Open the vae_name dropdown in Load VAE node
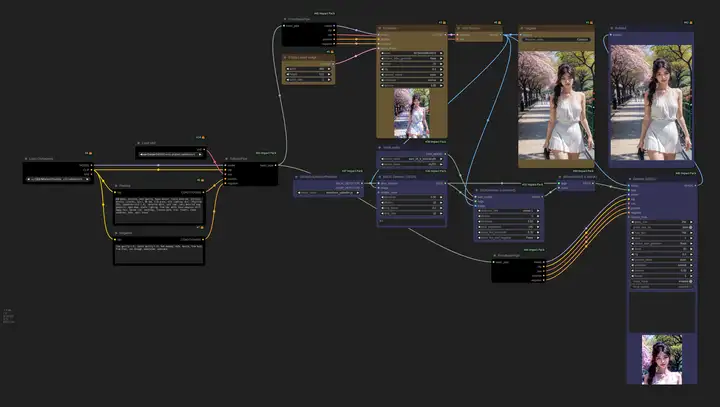The width and height of the screenshot is (720, 407). click(x=171, y=154)
